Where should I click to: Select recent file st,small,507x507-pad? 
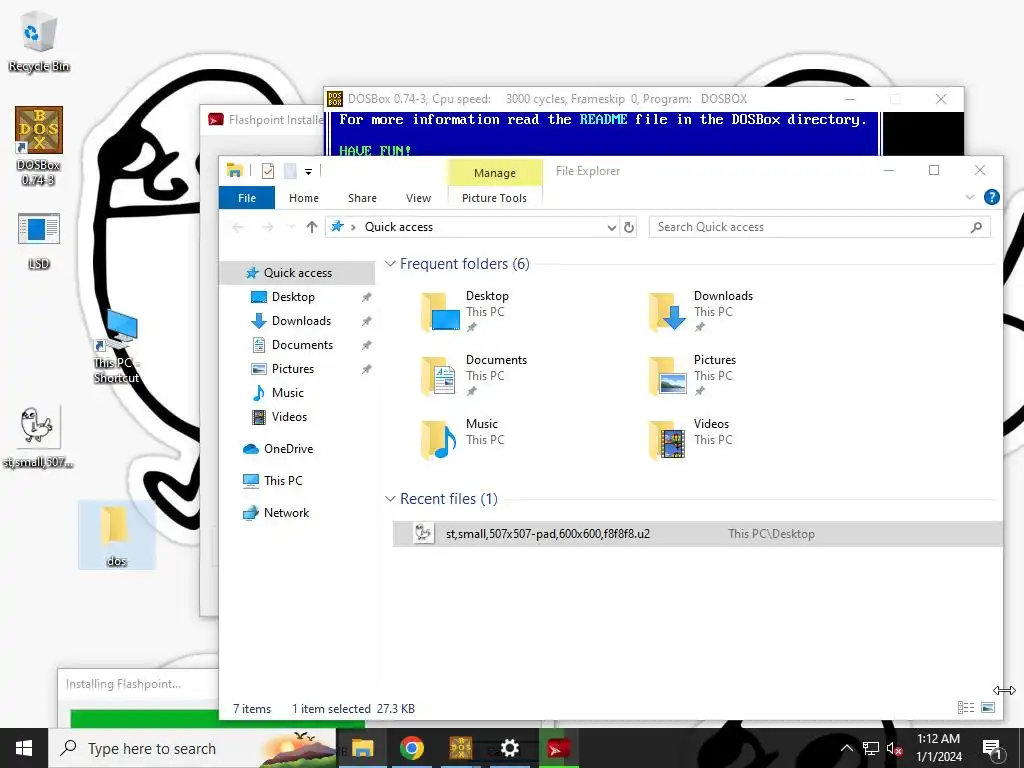tap(697, 534)
